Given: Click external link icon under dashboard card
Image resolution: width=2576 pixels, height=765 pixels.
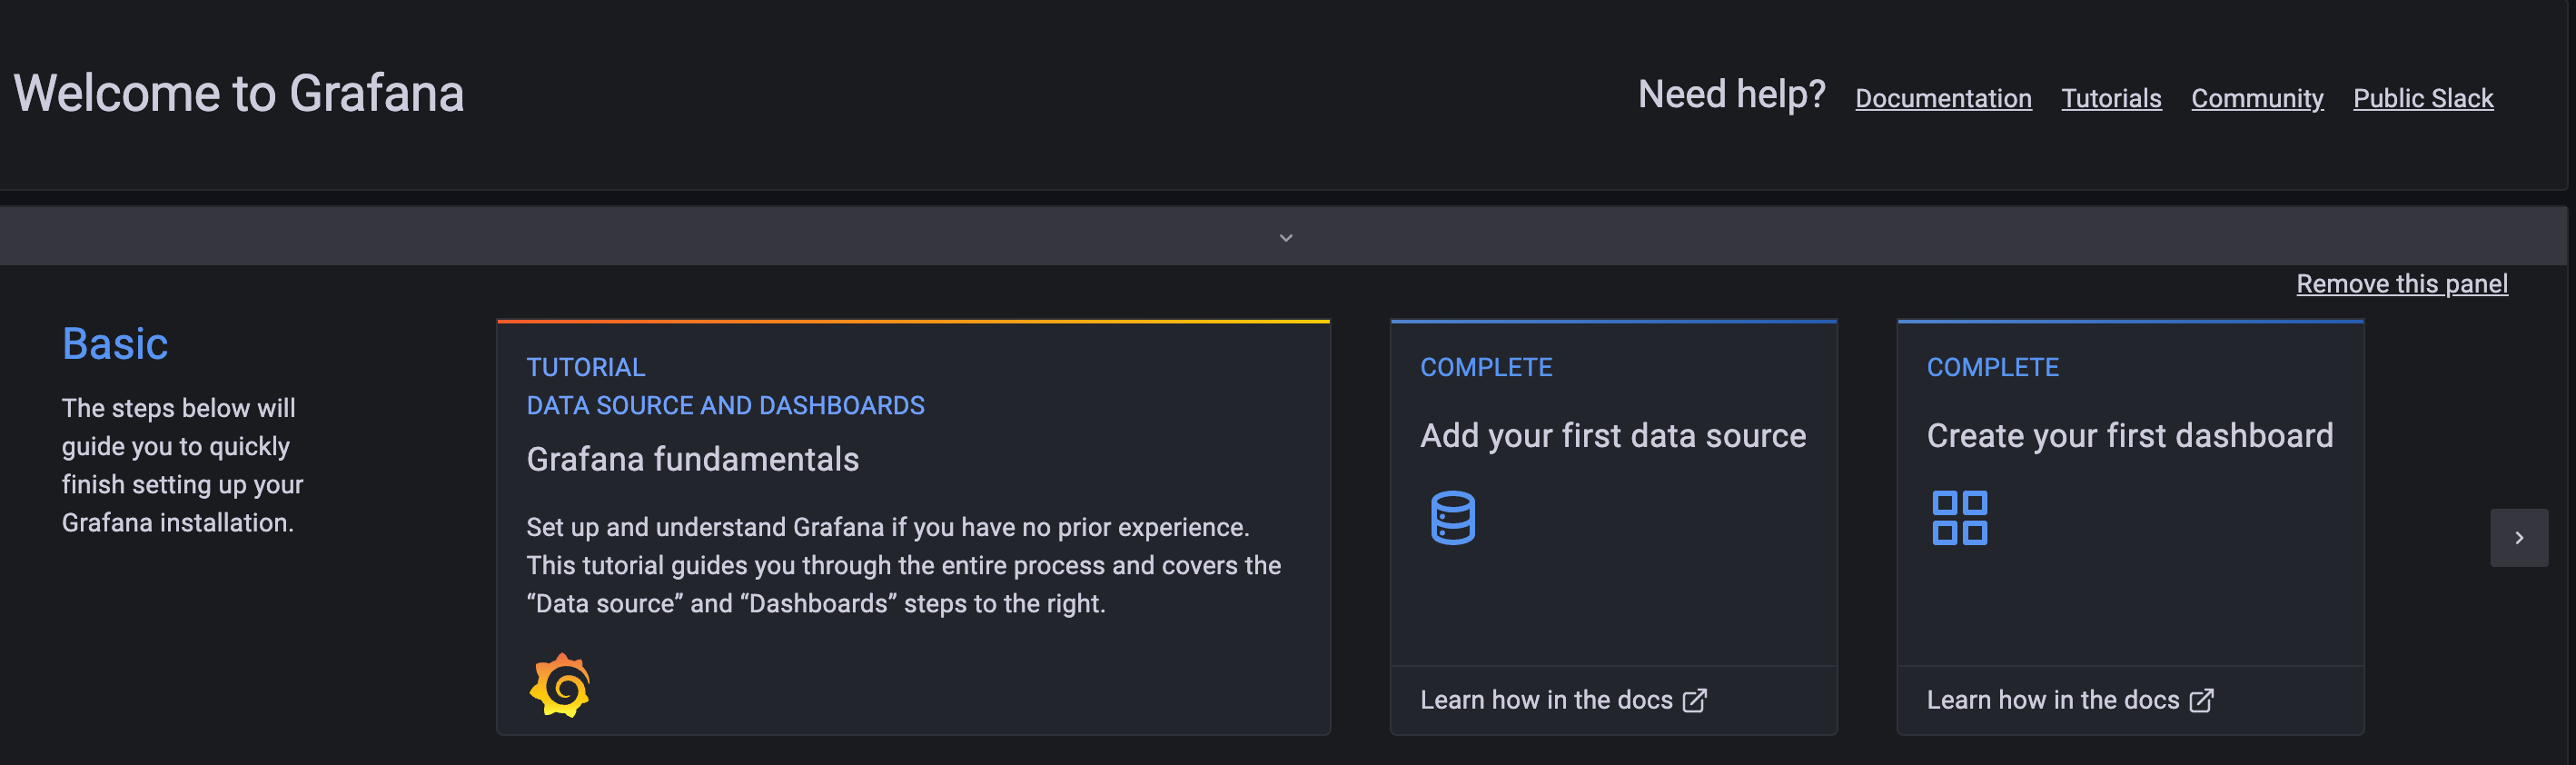Looking at the screenshot, I should [2201, 701].
